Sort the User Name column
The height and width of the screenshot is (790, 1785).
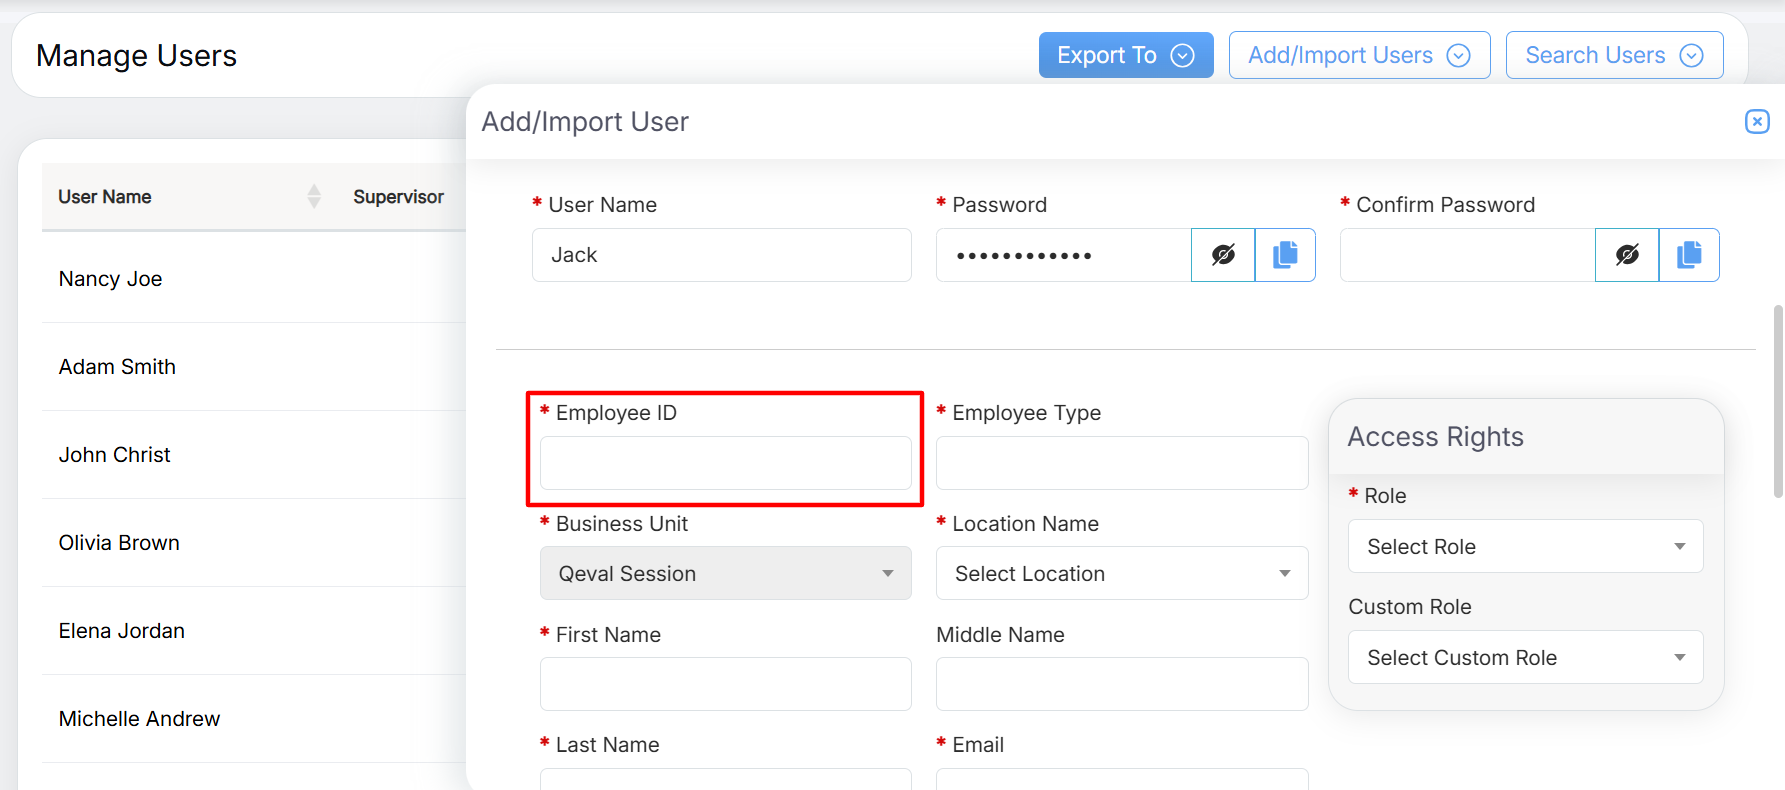coord(313,197)
